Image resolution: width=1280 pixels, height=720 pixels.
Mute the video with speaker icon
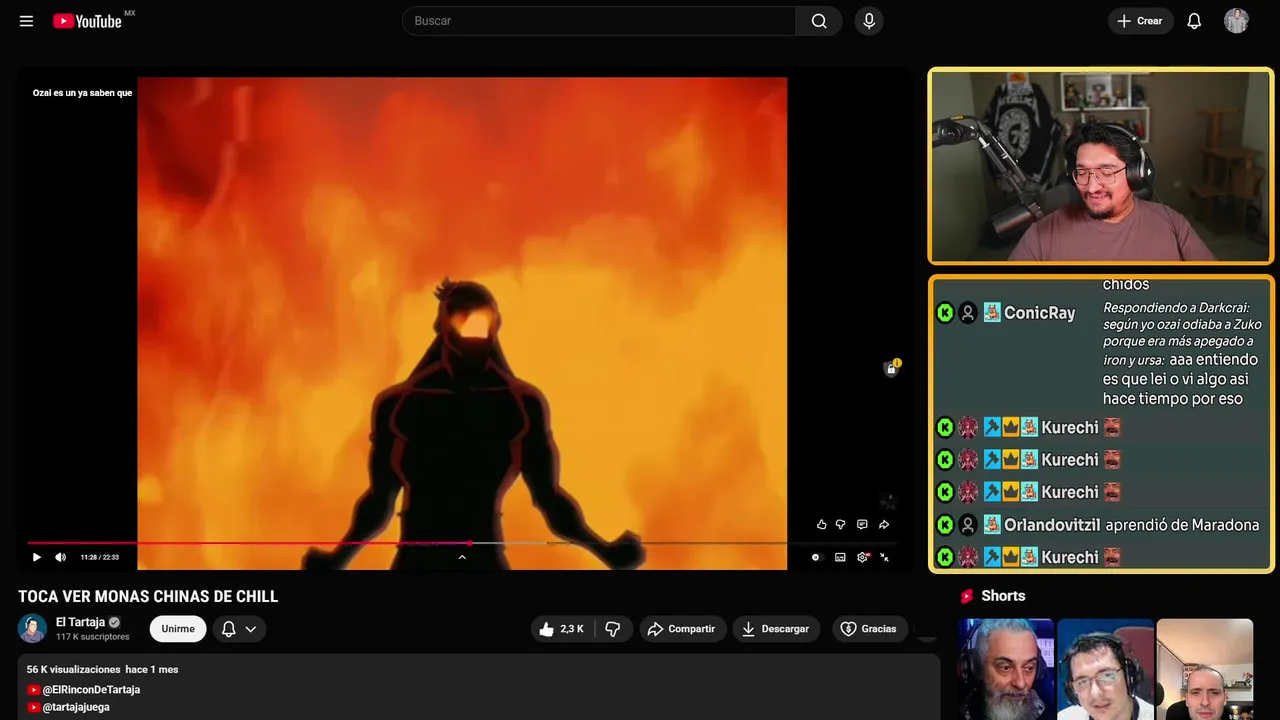60,557
